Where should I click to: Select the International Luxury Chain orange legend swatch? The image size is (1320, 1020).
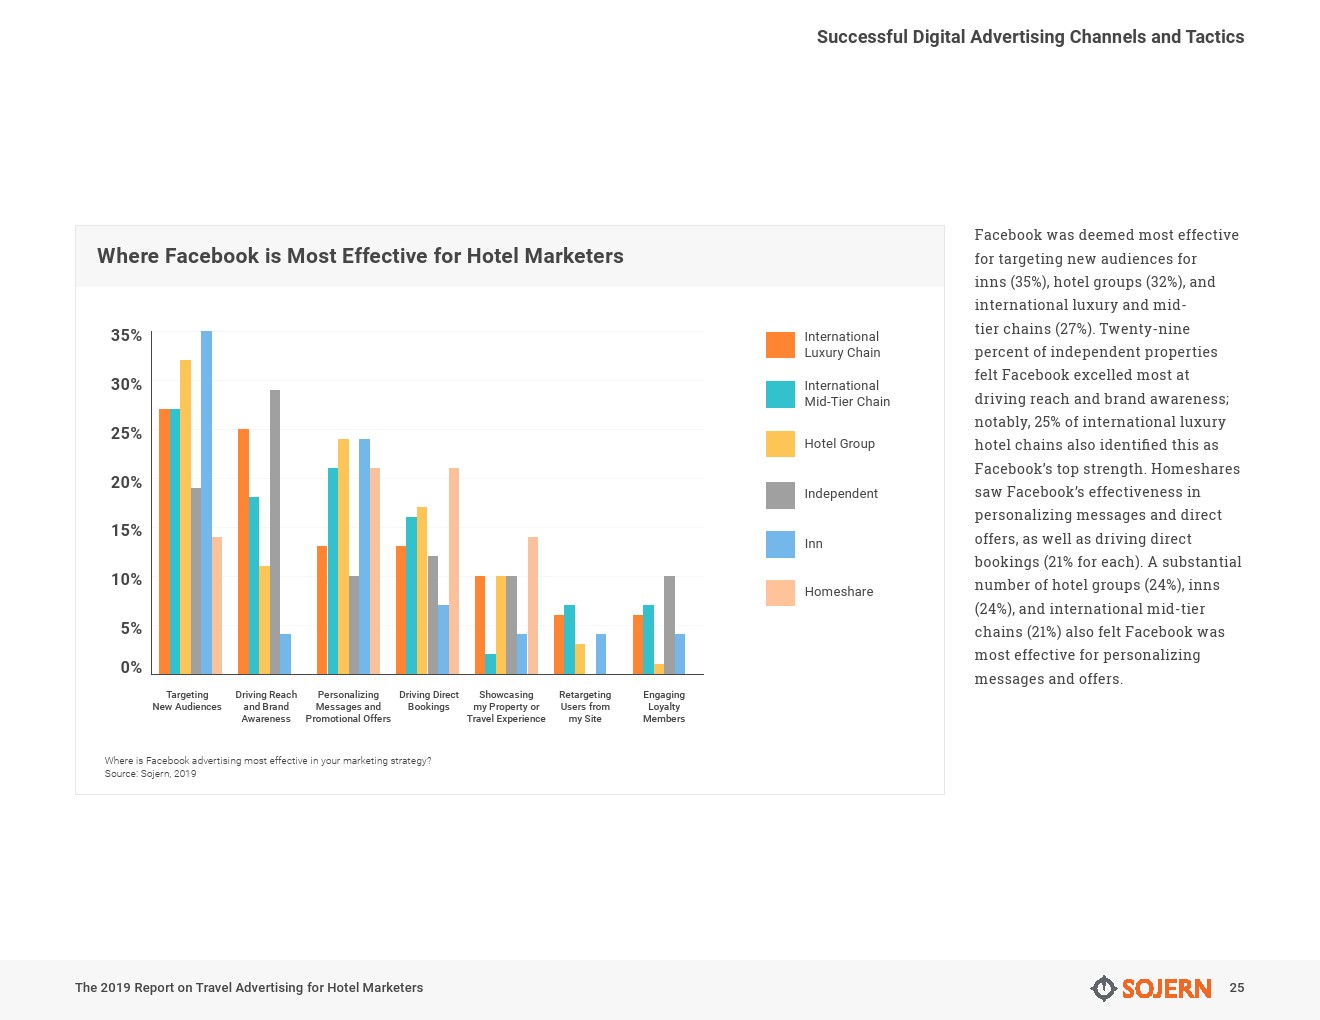tap(780, 345)
